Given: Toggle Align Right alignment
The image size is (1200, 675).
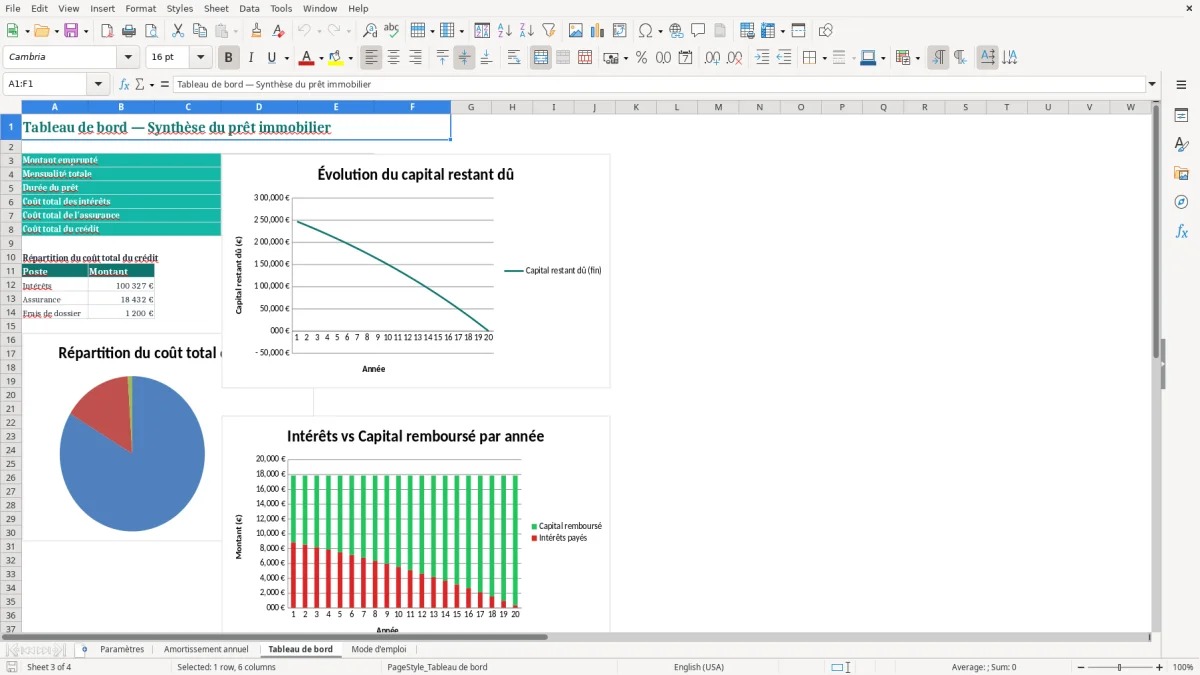Looking at the screenshot, I should pos(416,58).
